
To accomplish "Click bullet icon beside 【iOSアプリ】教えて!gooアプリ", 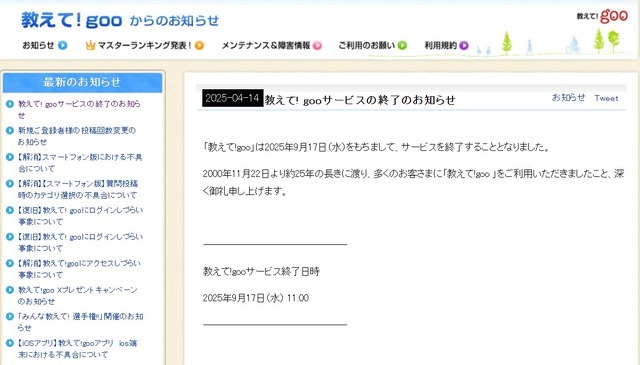I will coord(10,343).
